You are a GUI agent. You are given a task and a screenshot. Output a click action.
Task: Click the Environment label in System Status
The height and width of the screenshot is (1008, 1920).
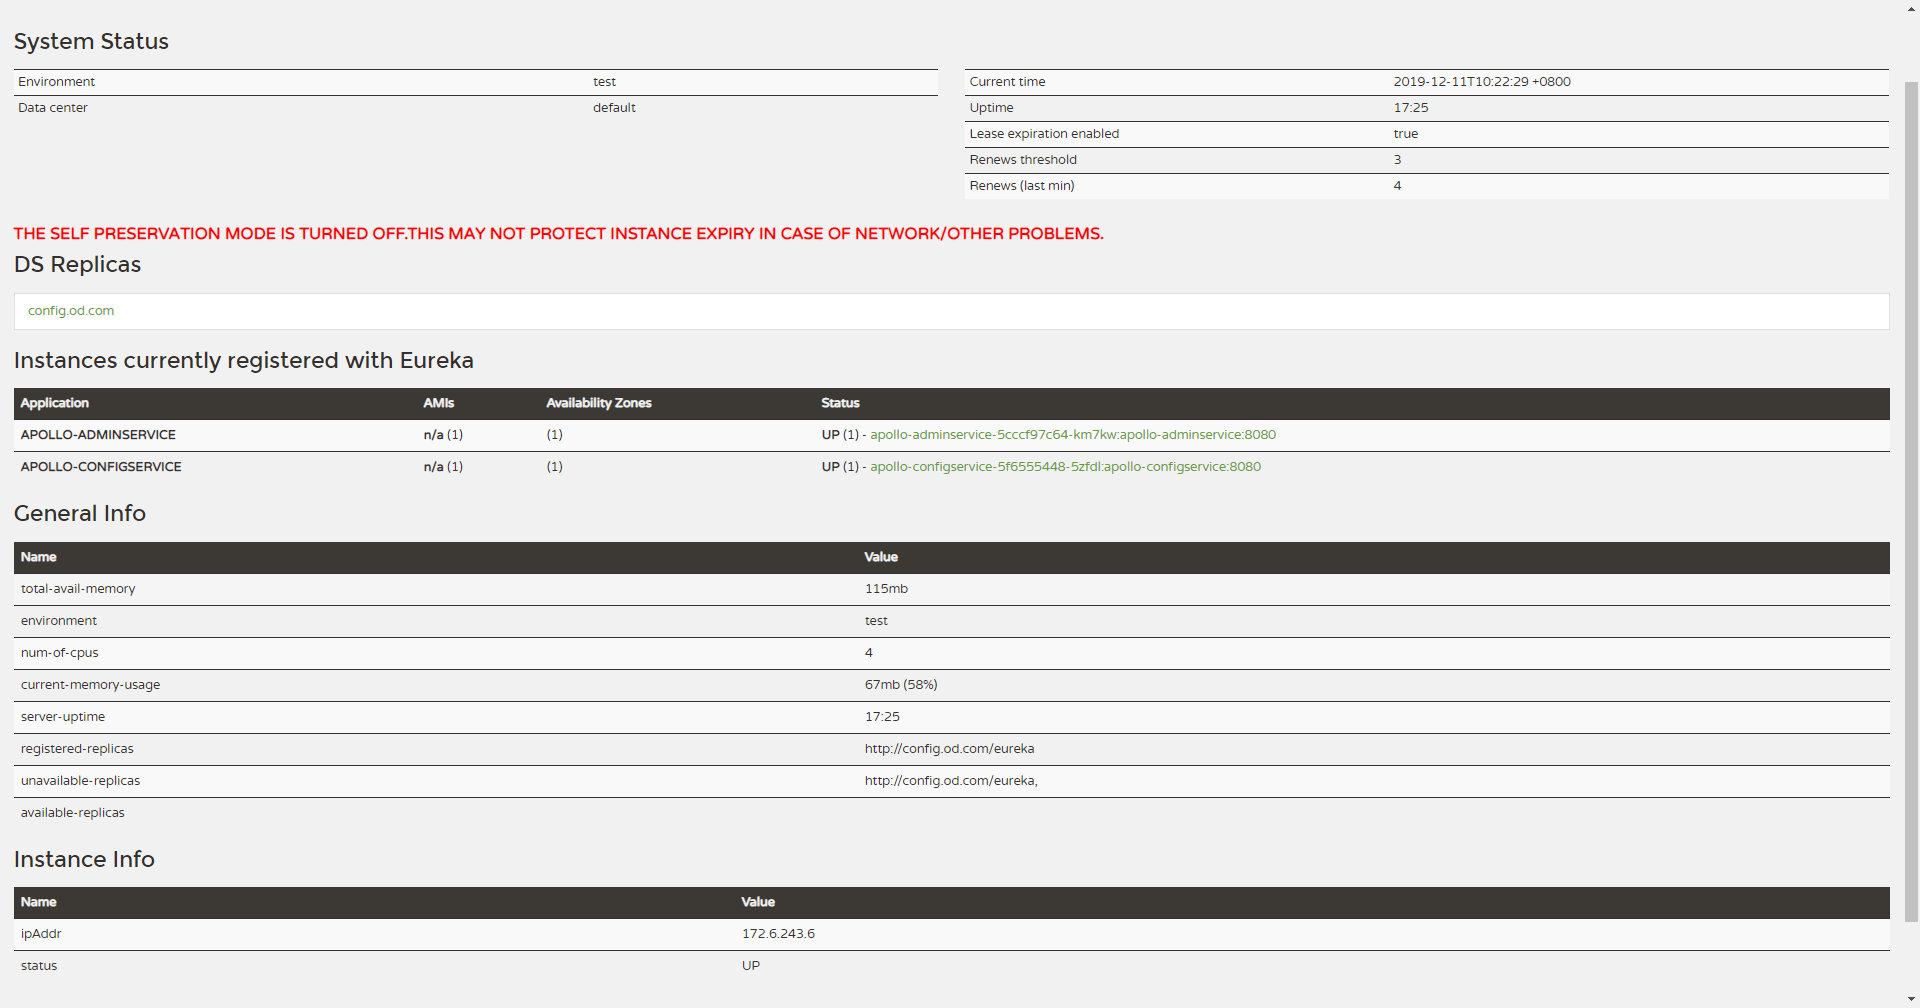tap(56, 82)
